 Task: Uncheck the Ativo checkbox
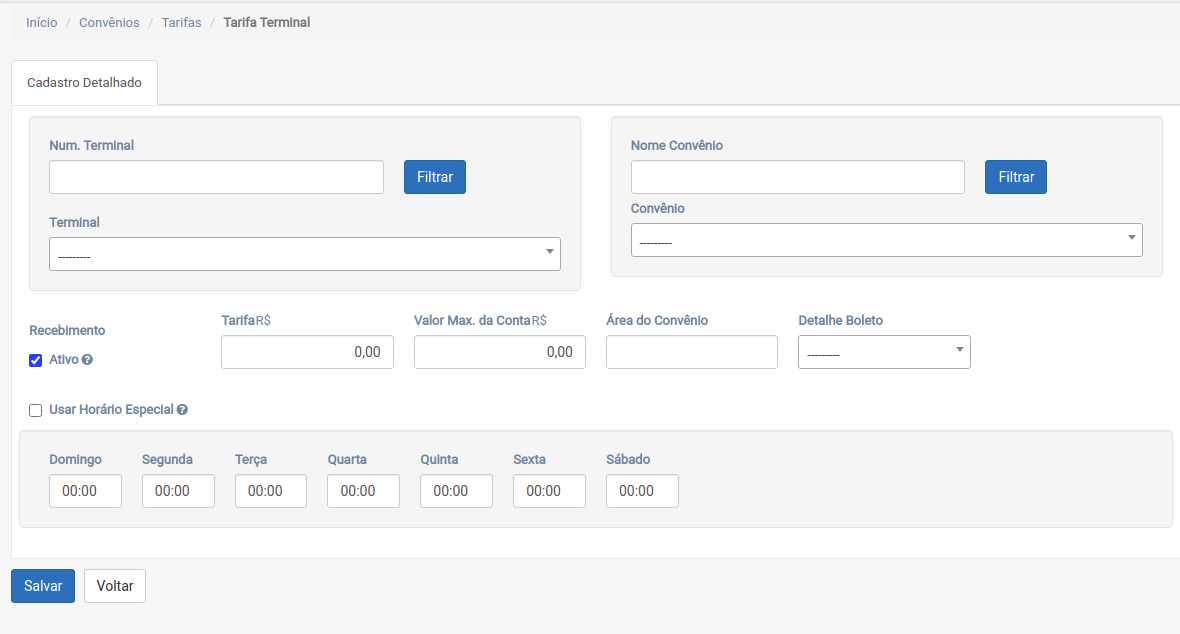point(36,361)
